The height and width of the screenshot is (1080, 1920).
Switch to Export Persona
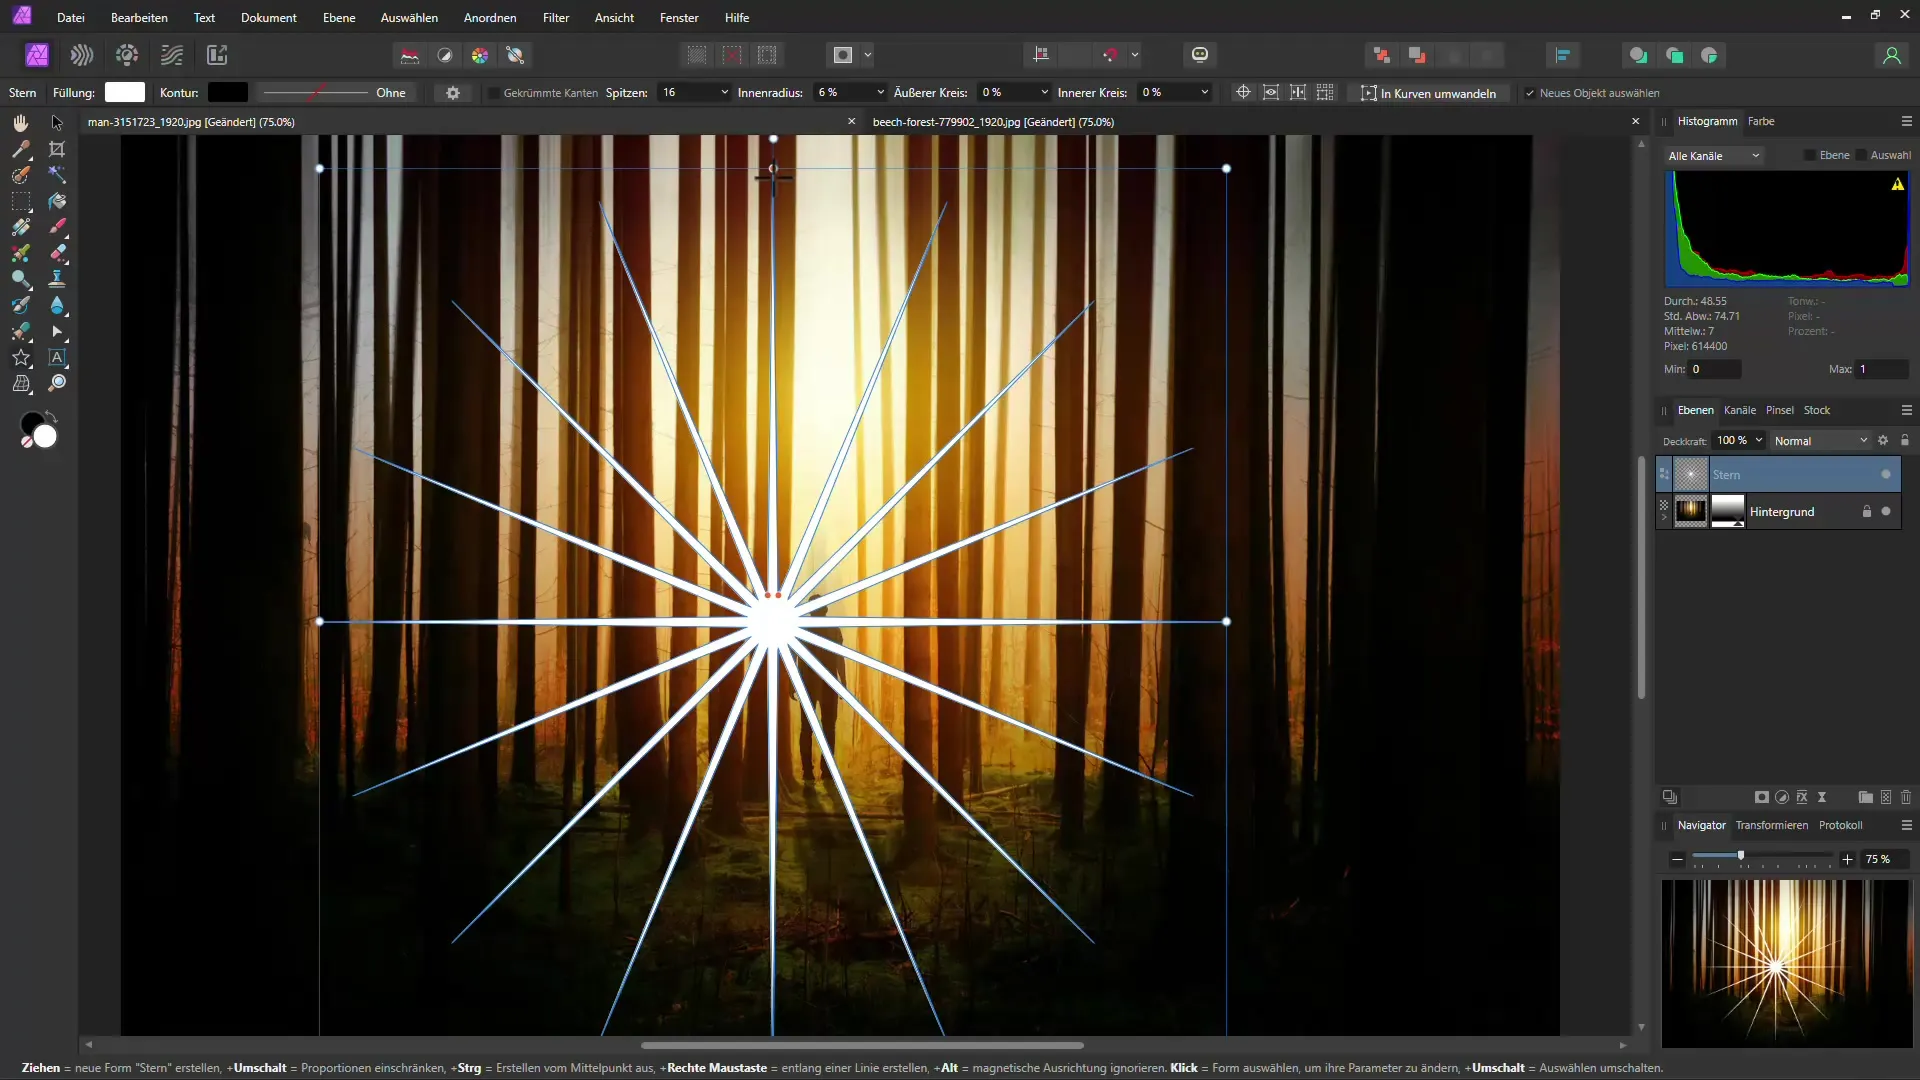tap(217, 55)
